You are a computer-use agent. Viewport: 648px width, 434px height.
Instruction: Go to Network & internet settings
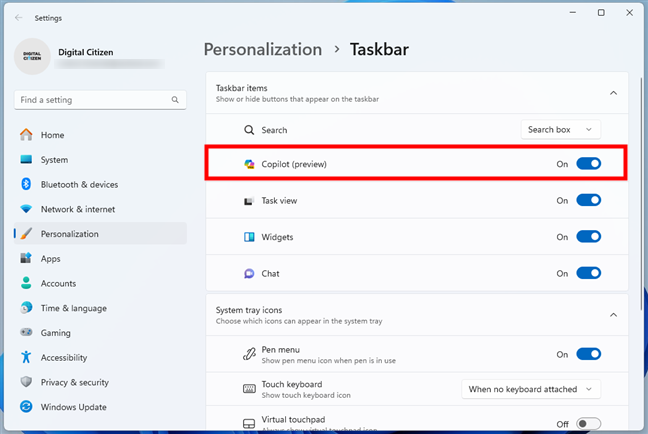[100, 209]
